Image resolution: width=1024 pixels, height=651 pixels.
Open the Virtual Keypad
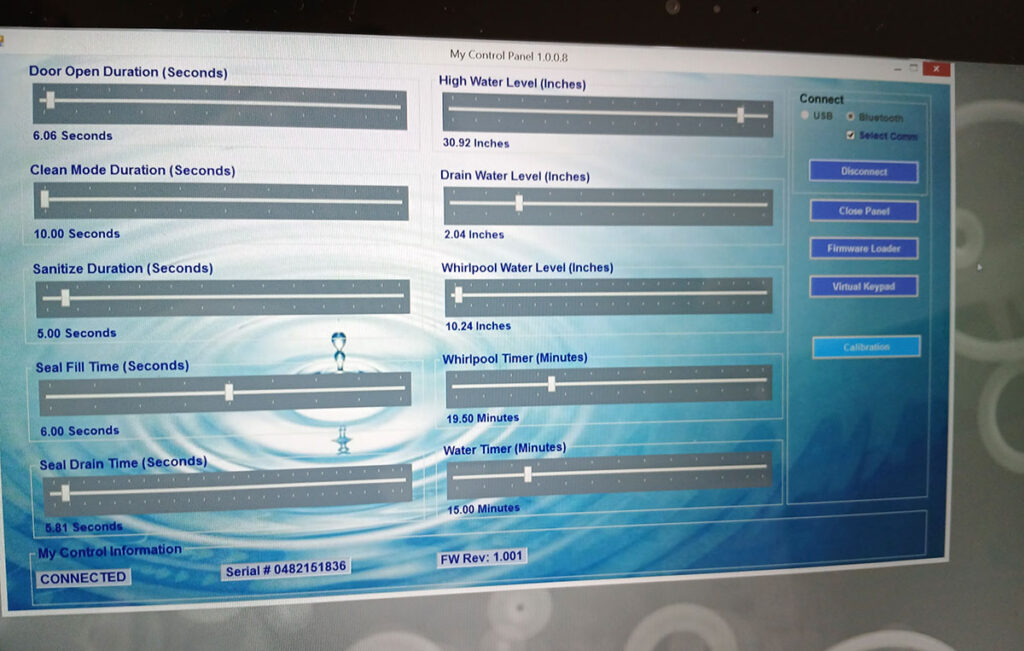pos(863,287)
